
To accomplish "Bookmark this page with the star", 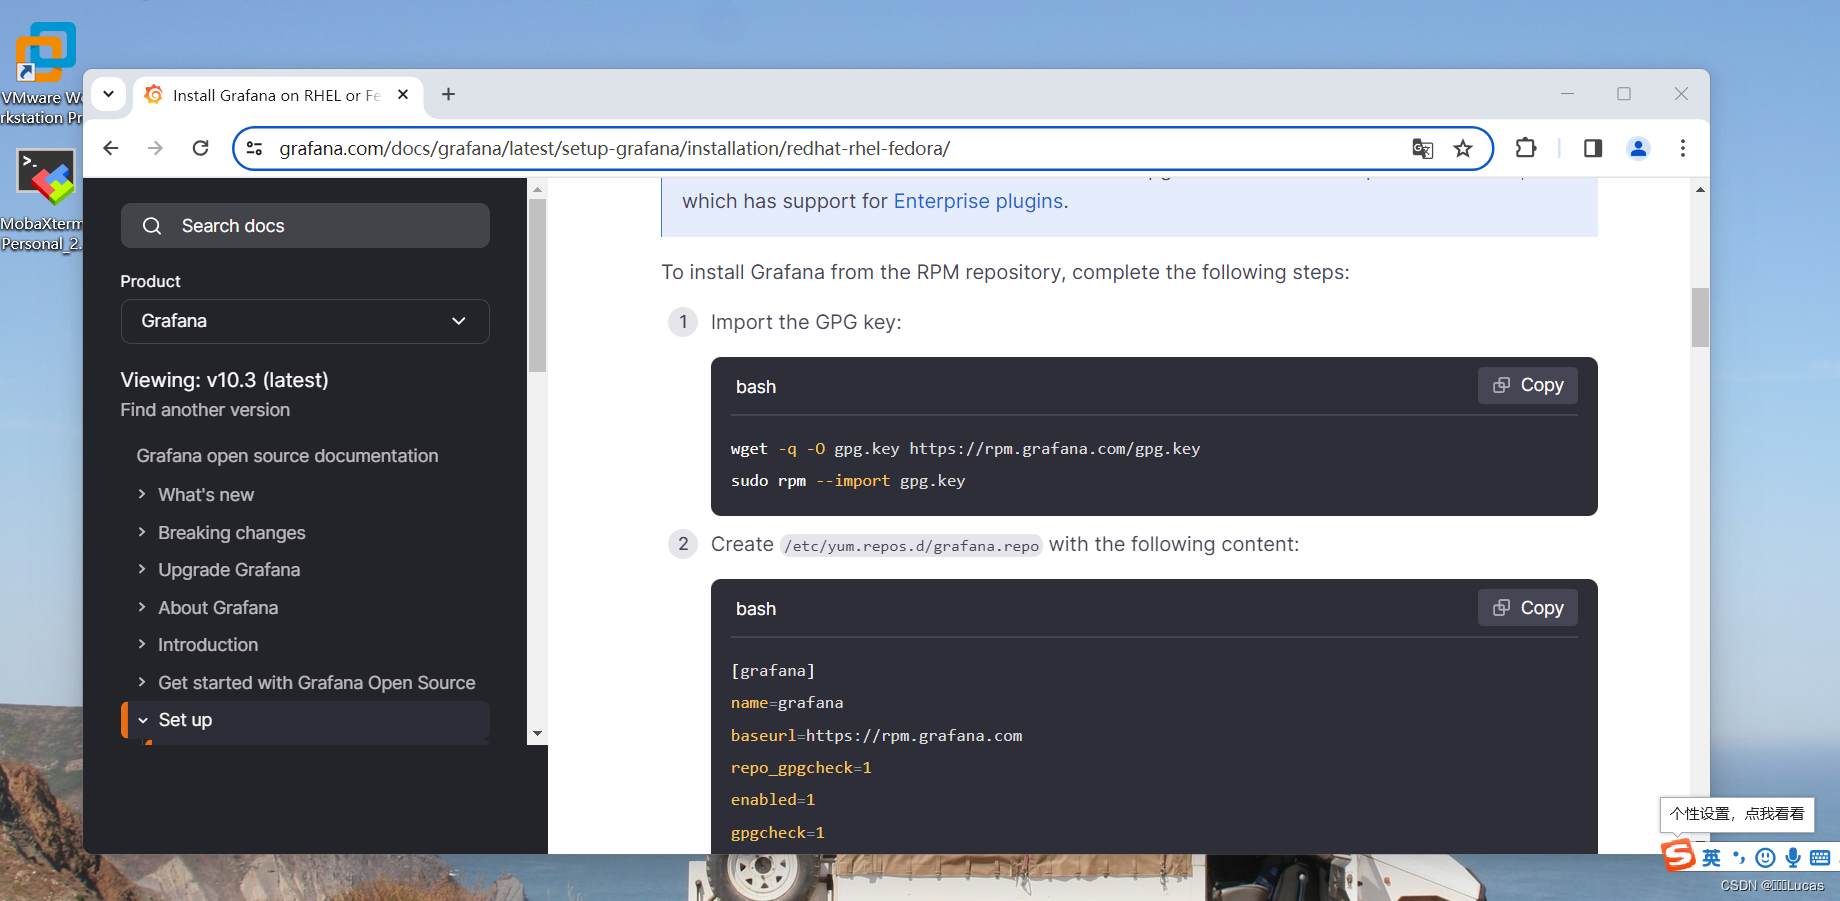I will click(1463, 149).
